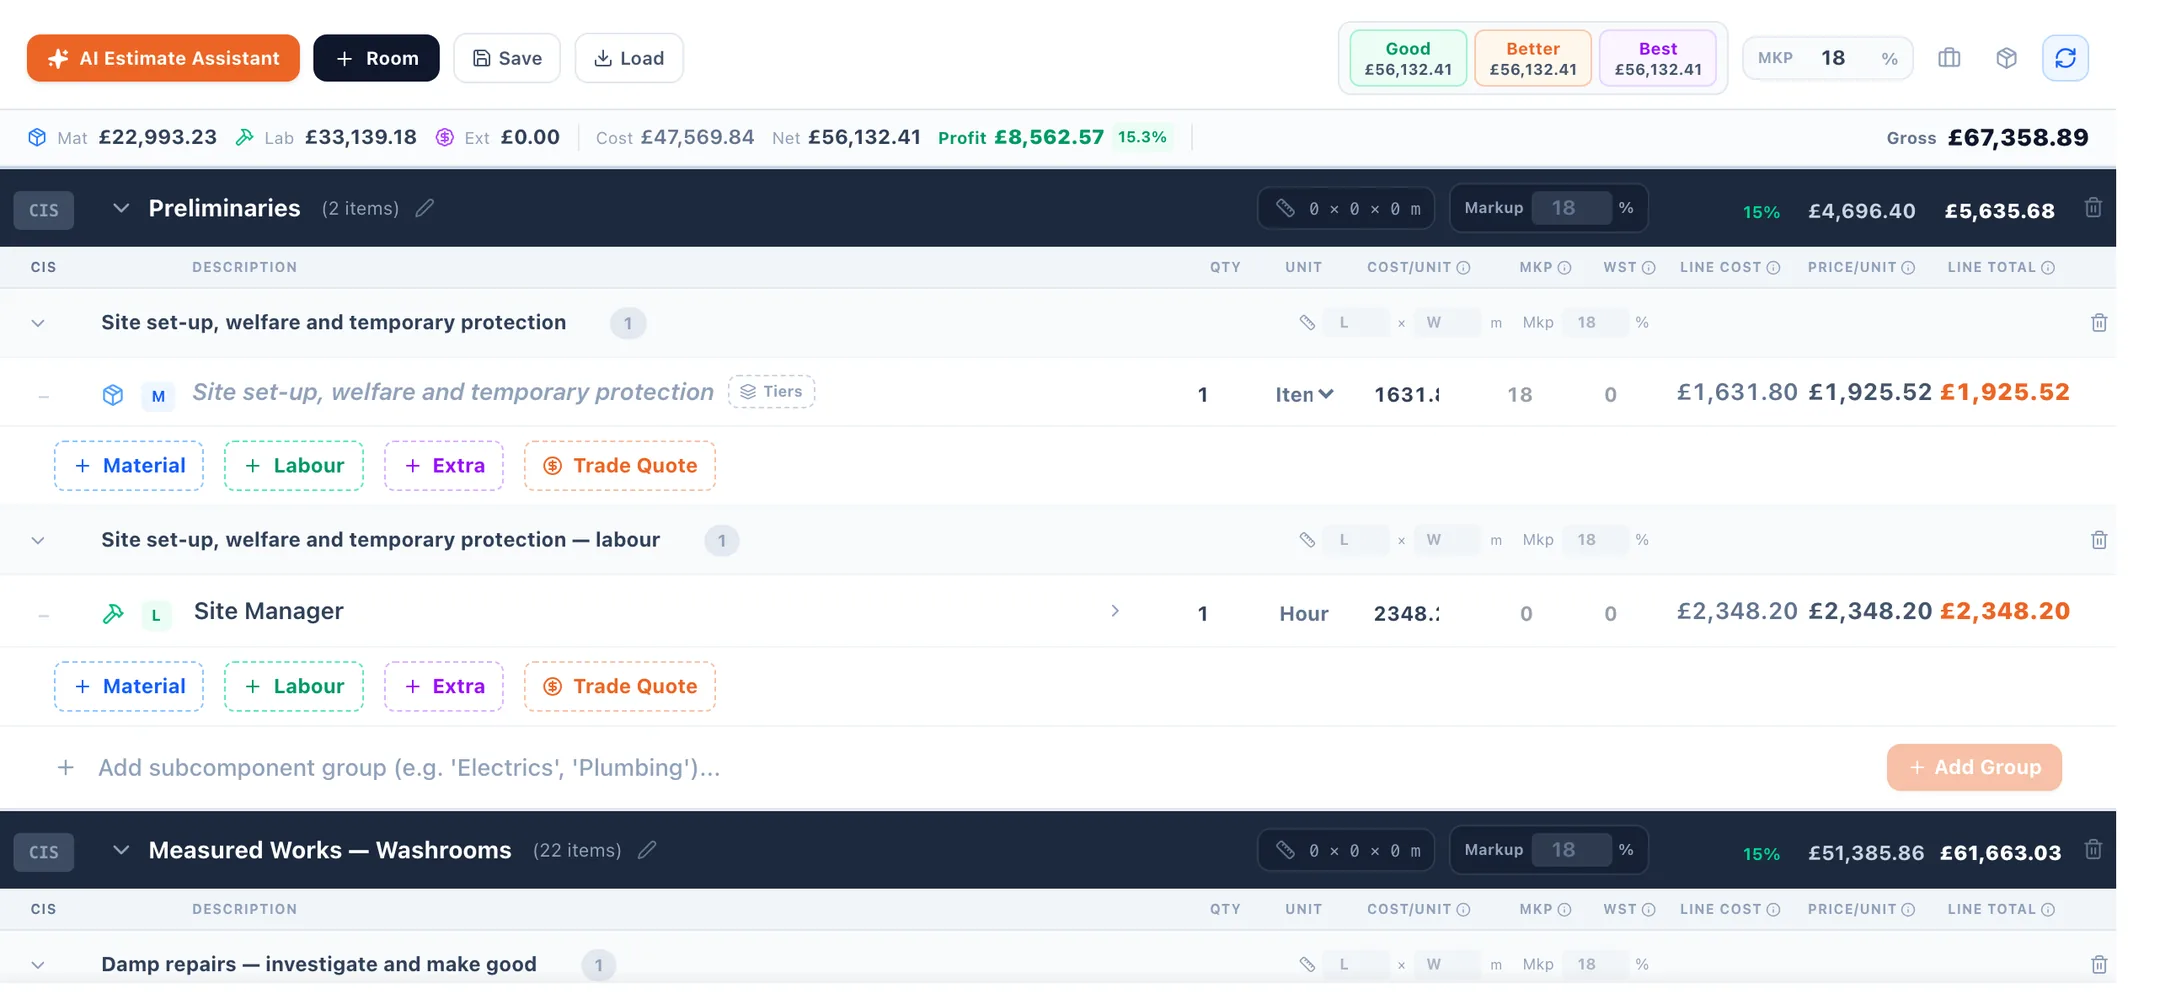This screenshot has width=2160, height=993.
Task: Add an Extra under first Site set-up group
Action: [x=444, y=466]
